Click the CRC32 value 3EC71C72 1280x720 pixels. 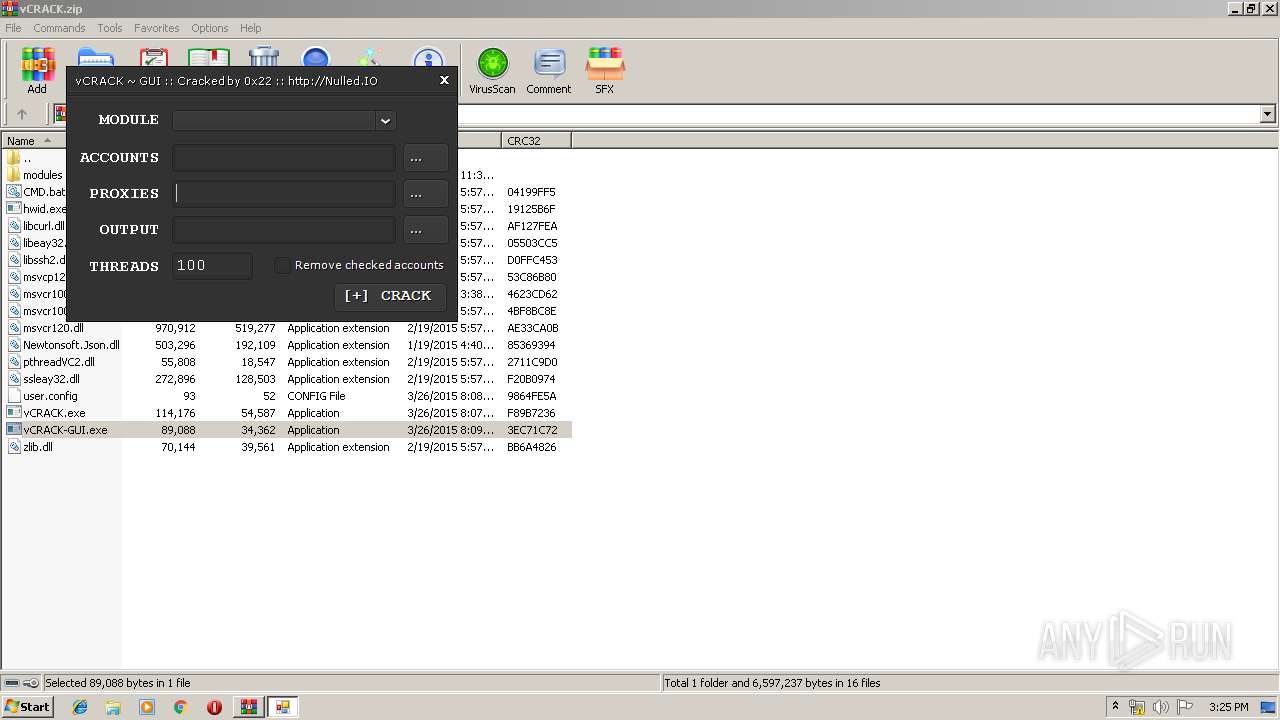532,430
